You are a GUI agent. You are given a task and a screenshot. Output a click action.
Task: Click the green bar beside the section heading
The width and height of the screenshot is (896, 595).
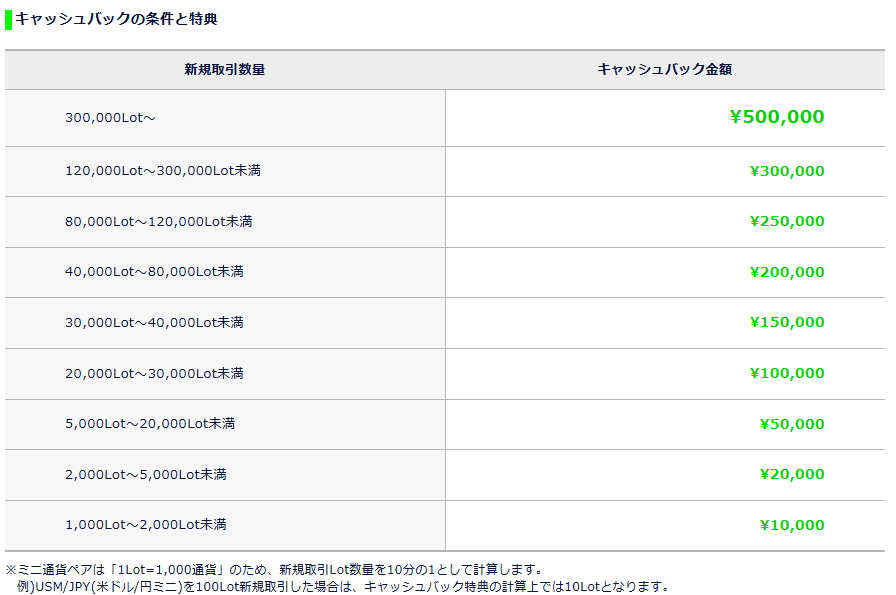pos(8,19)
